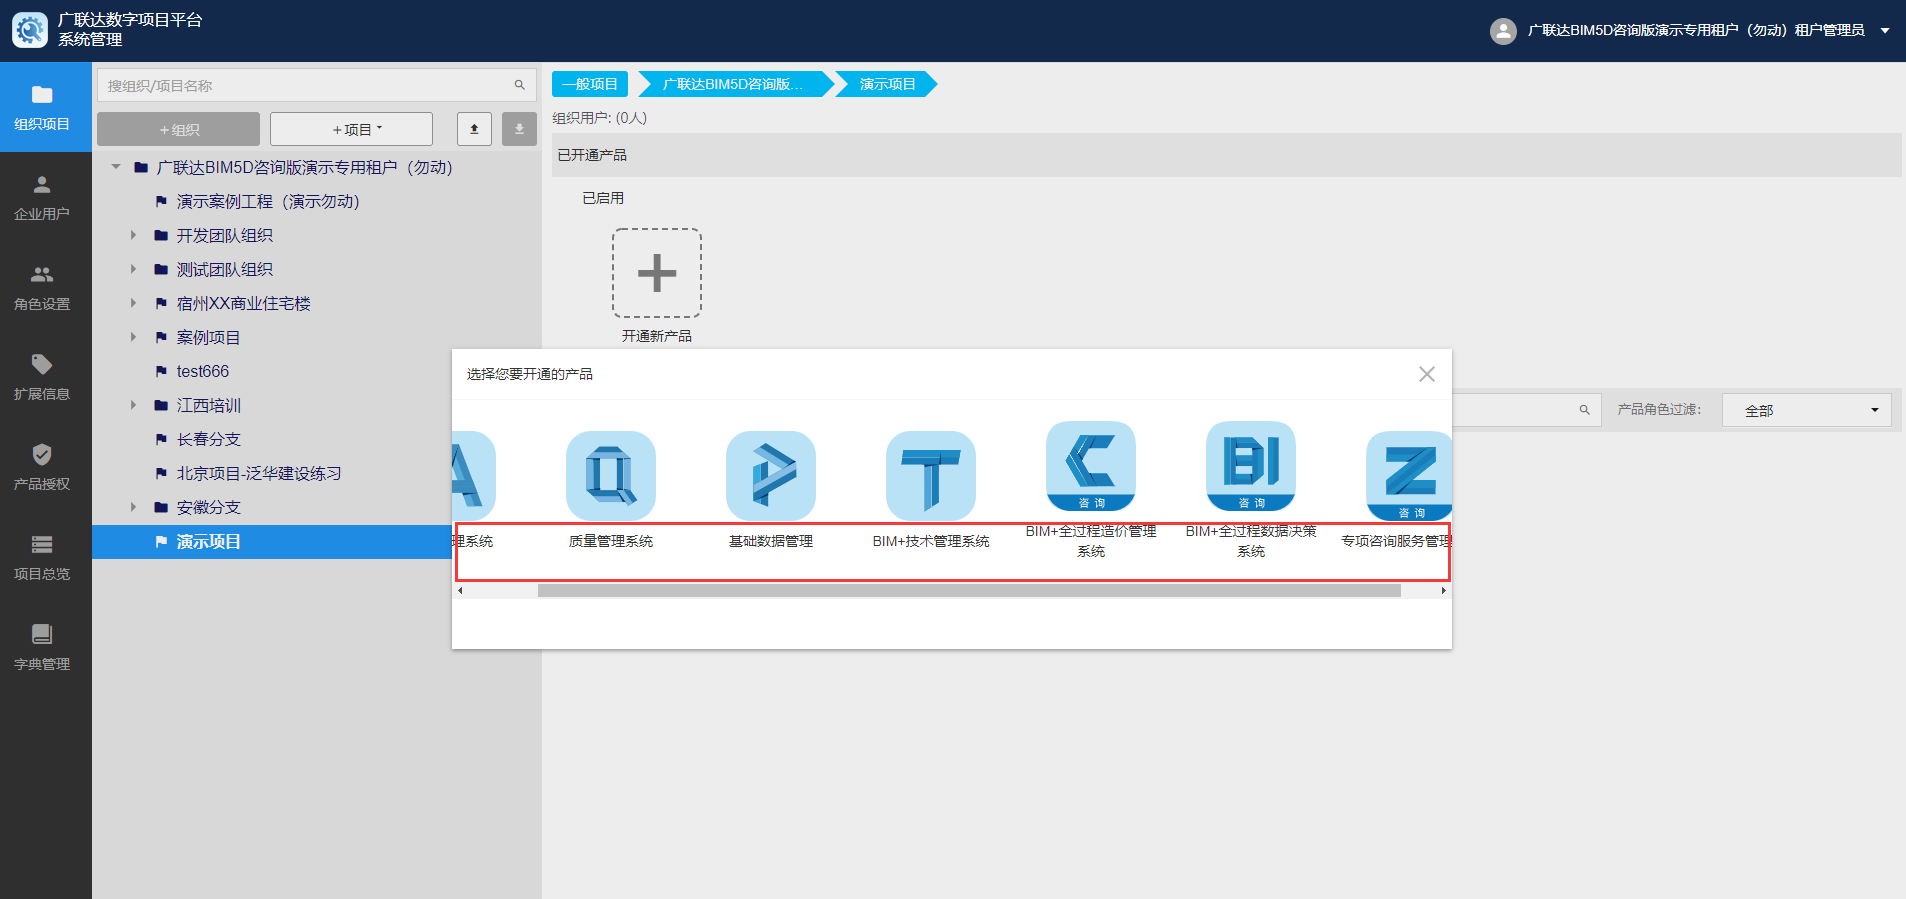Click the 广联达BIM5D咨询版... breadcrumb
The width and height of the screenshot is (1906, 899).
(x=733, y=84)
